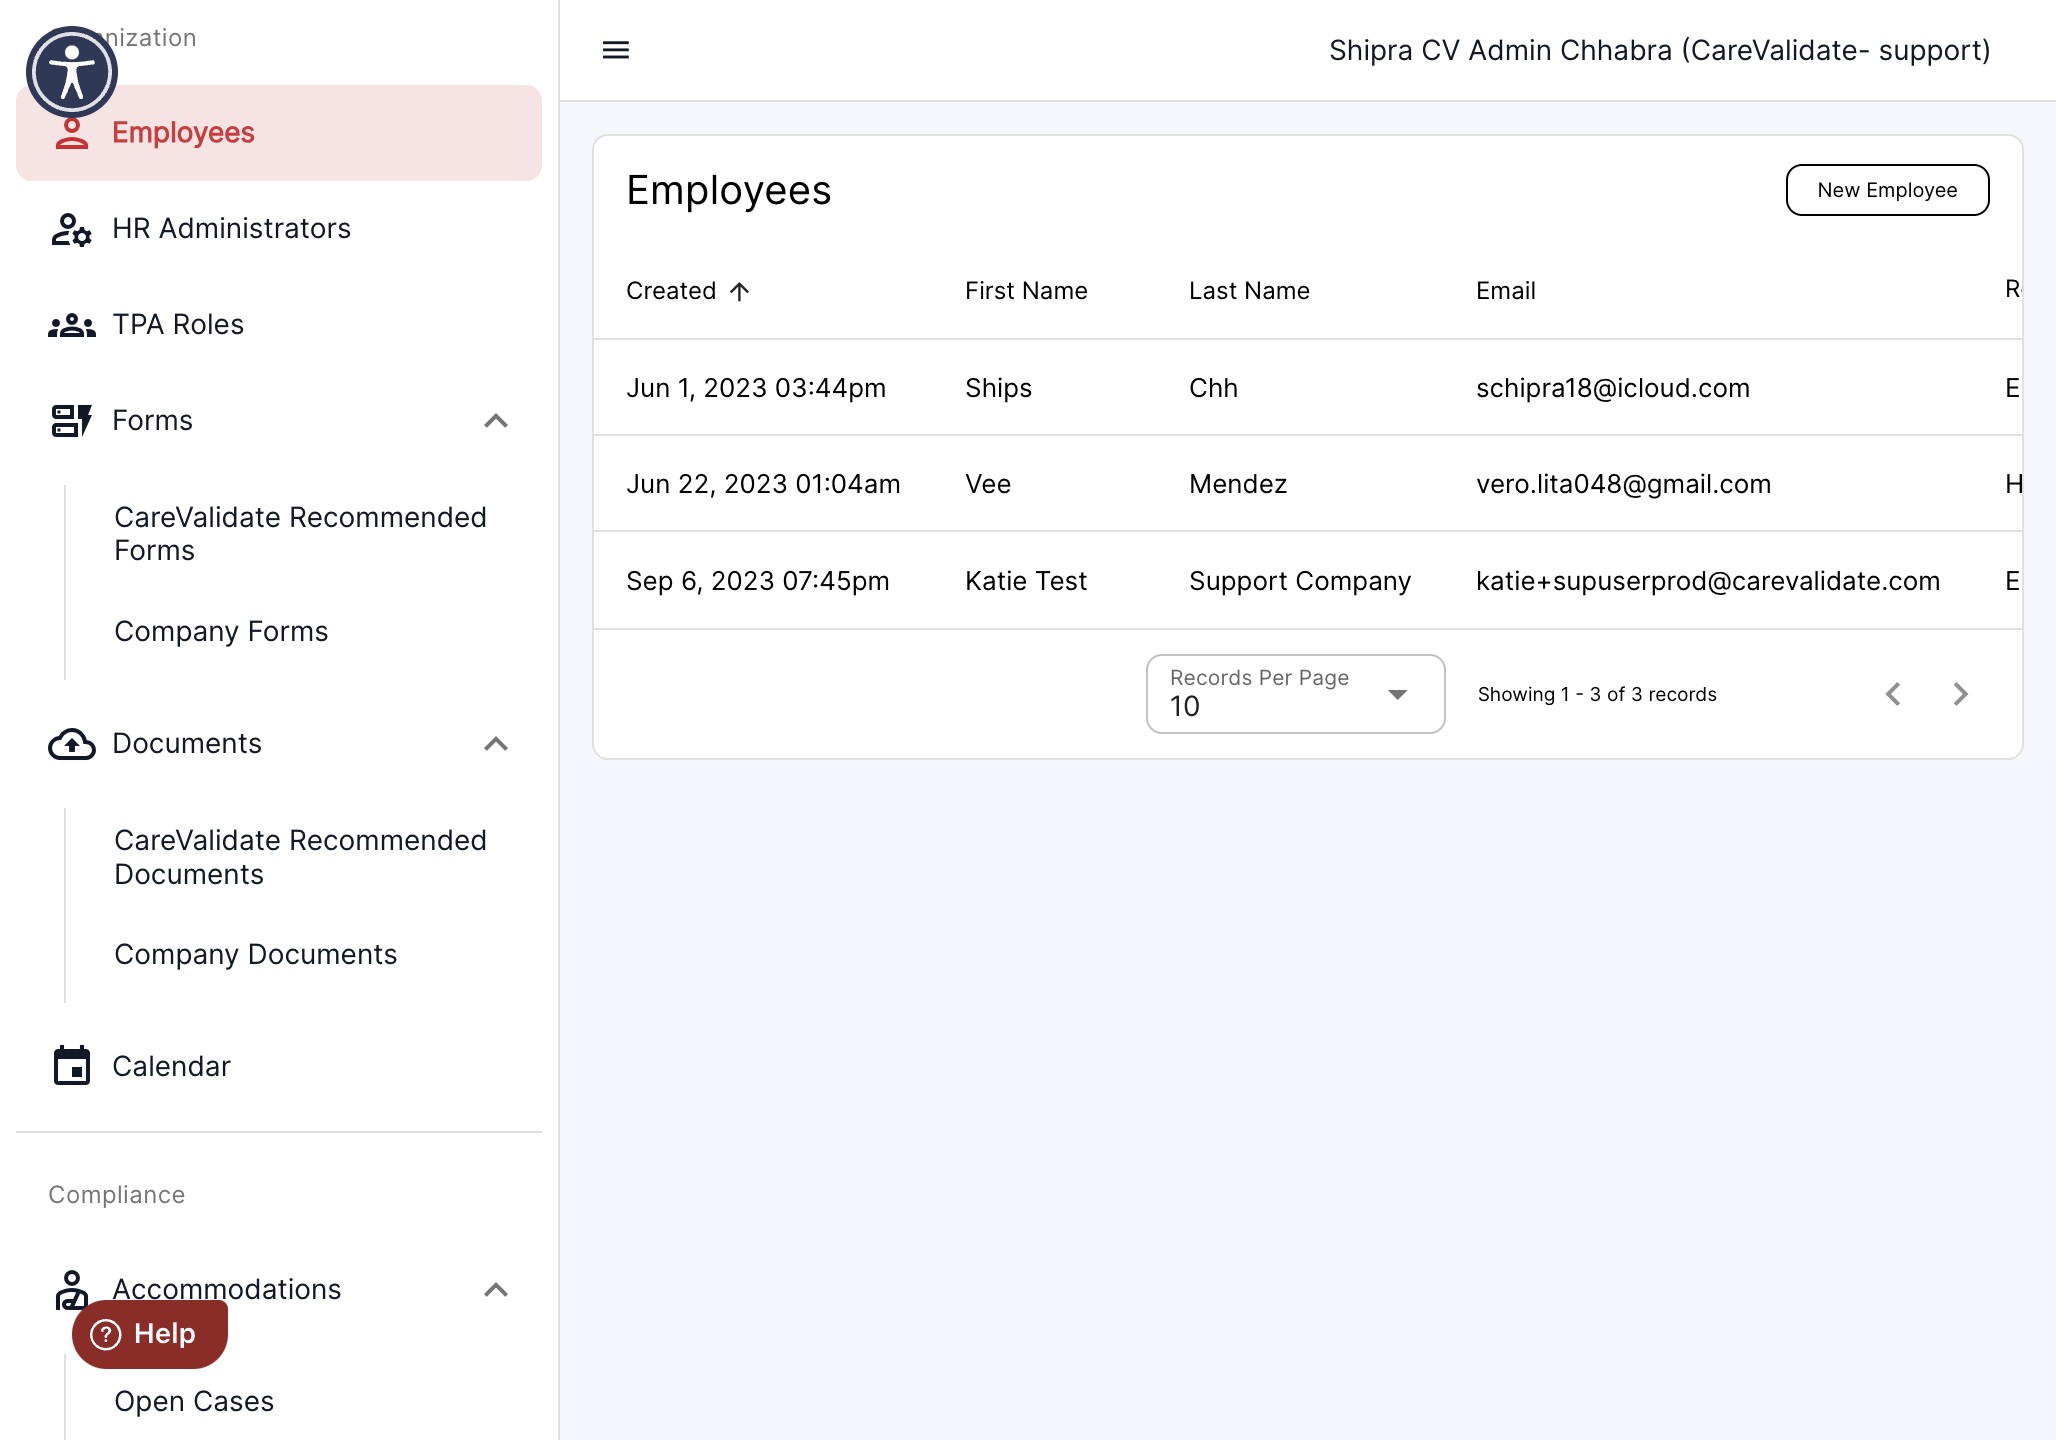2056x1440 pixels.
Task: Click the Documents cloud upload icon
Action: (x=72, y=744)
